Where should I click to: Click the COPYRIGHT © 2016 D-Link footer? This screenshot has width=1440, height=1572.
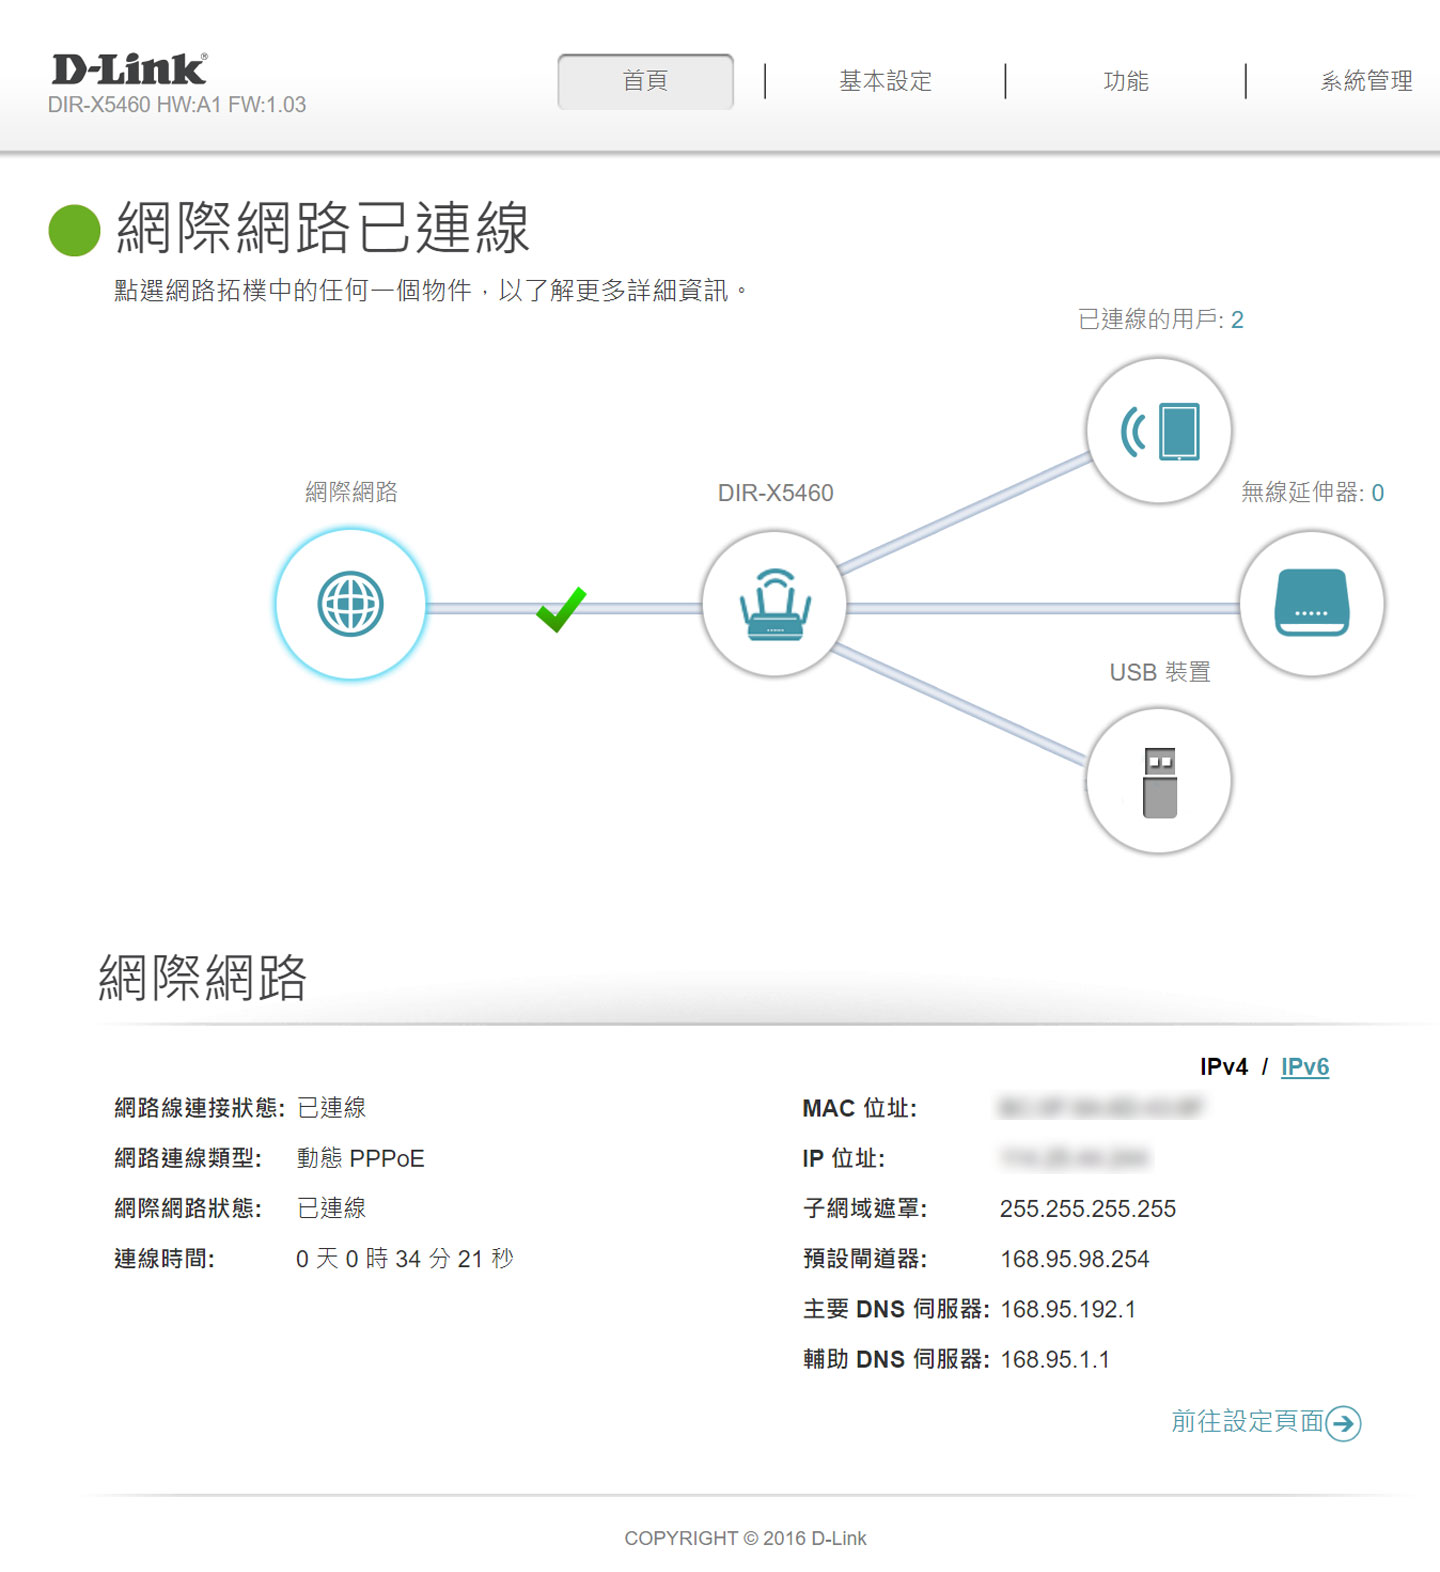[745, 1538]
